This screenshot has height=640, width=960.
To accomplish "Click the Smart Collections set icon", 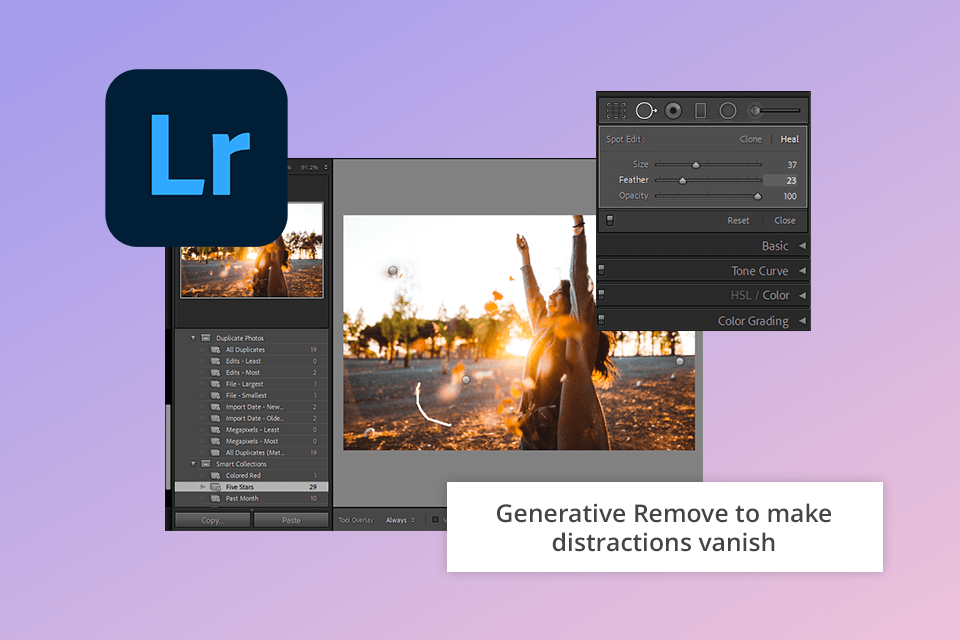I will pyautogui.click(x=206, y=464).
